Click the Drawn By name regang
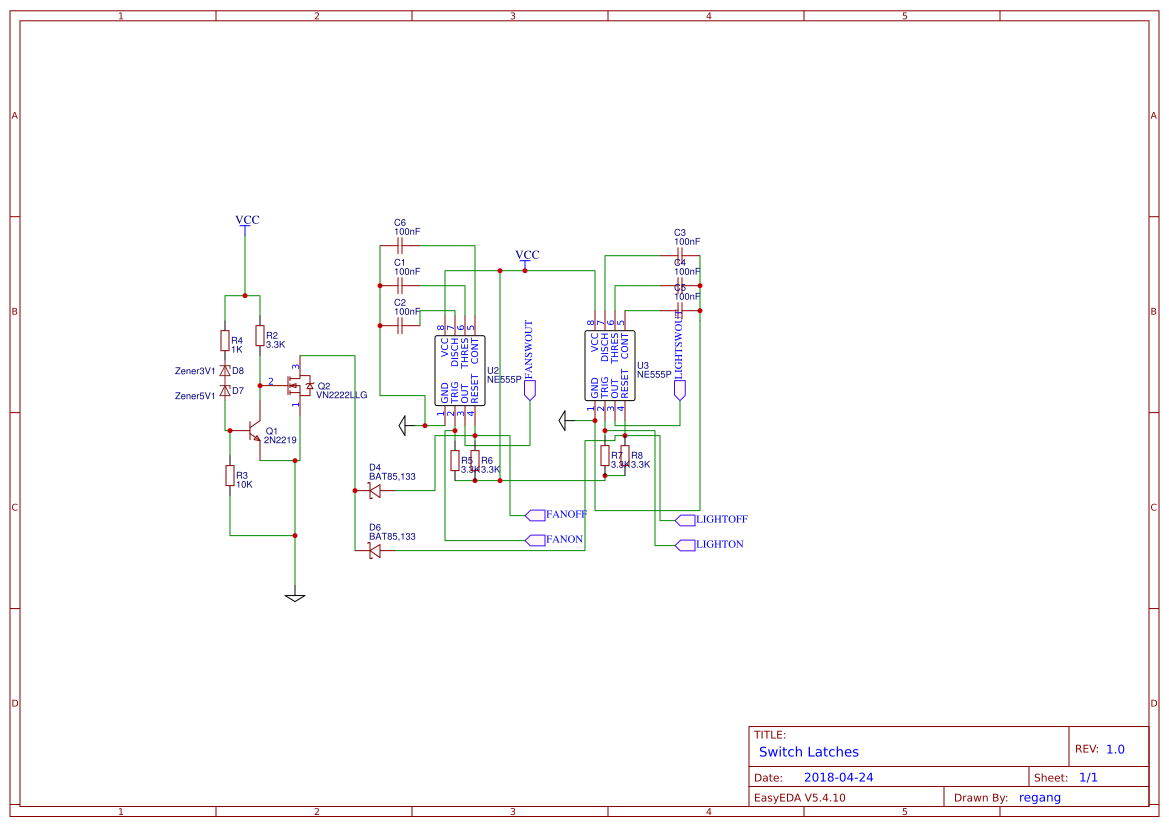The image size is (1169, 827). pos(1040,797)
